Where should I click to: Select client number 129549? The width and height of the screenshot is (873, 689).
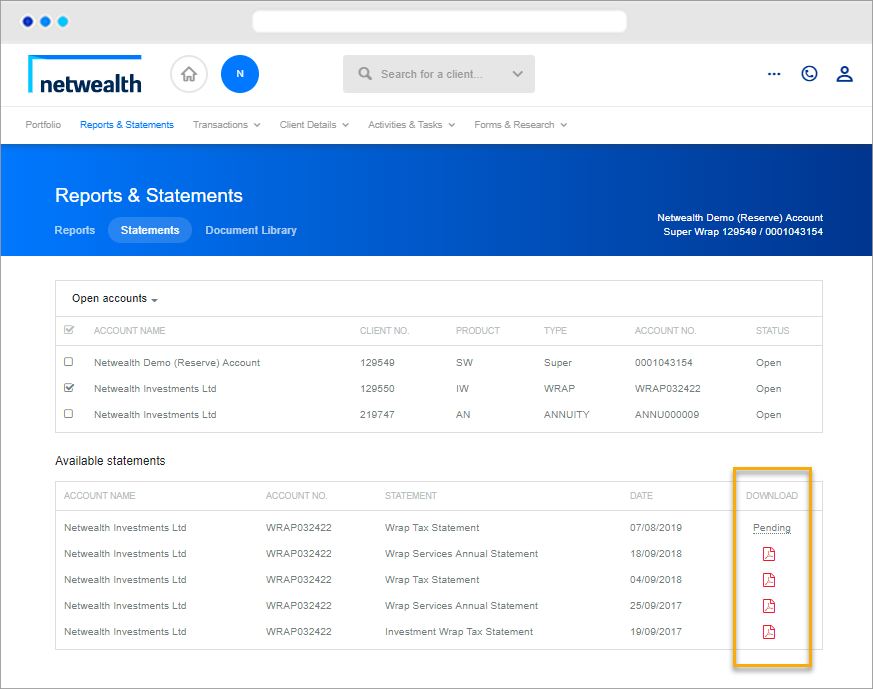[x=377, y=362]
